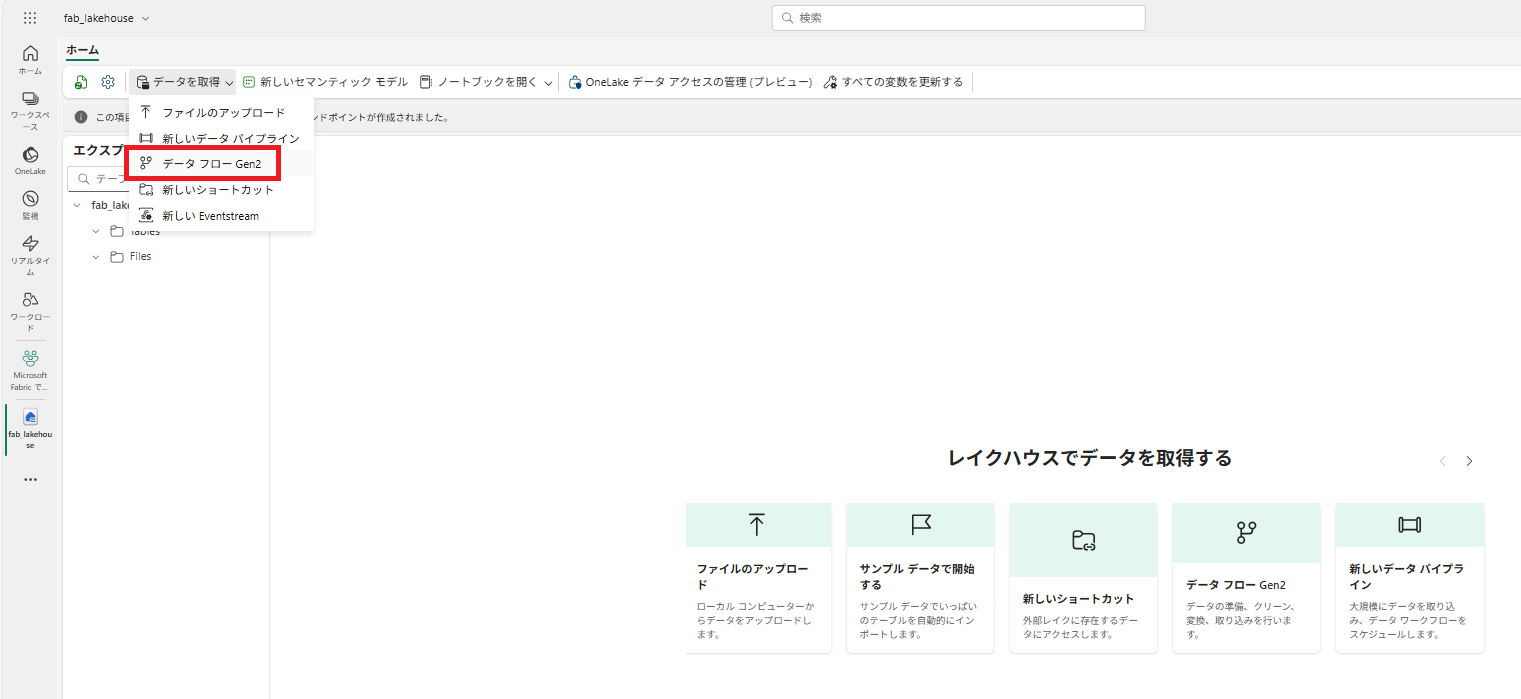Open OneLake in the left sidebar

(x=30, y=160)
